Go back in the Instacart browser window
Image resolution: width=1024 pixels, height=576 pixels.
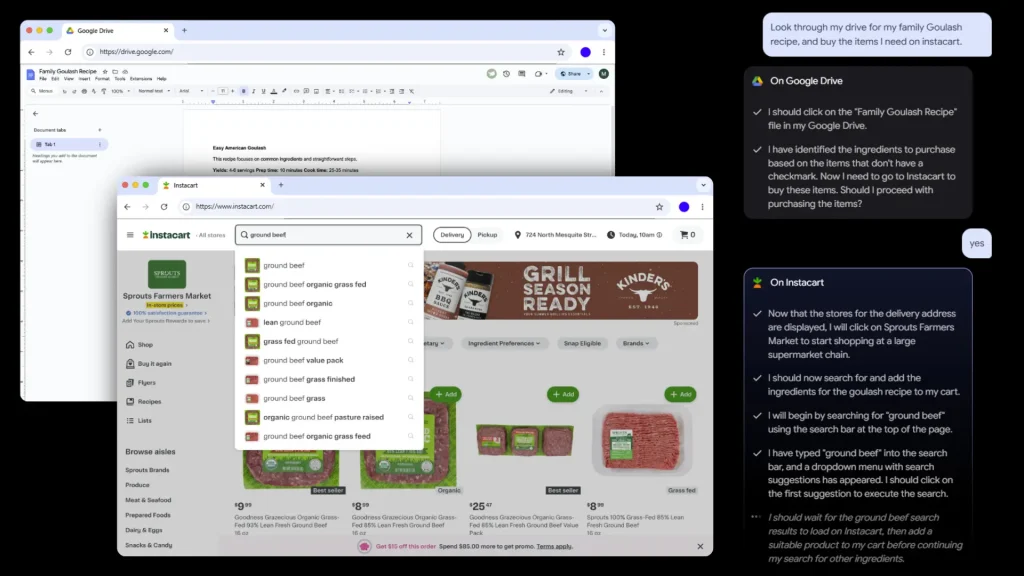click(x=127, y=207)
